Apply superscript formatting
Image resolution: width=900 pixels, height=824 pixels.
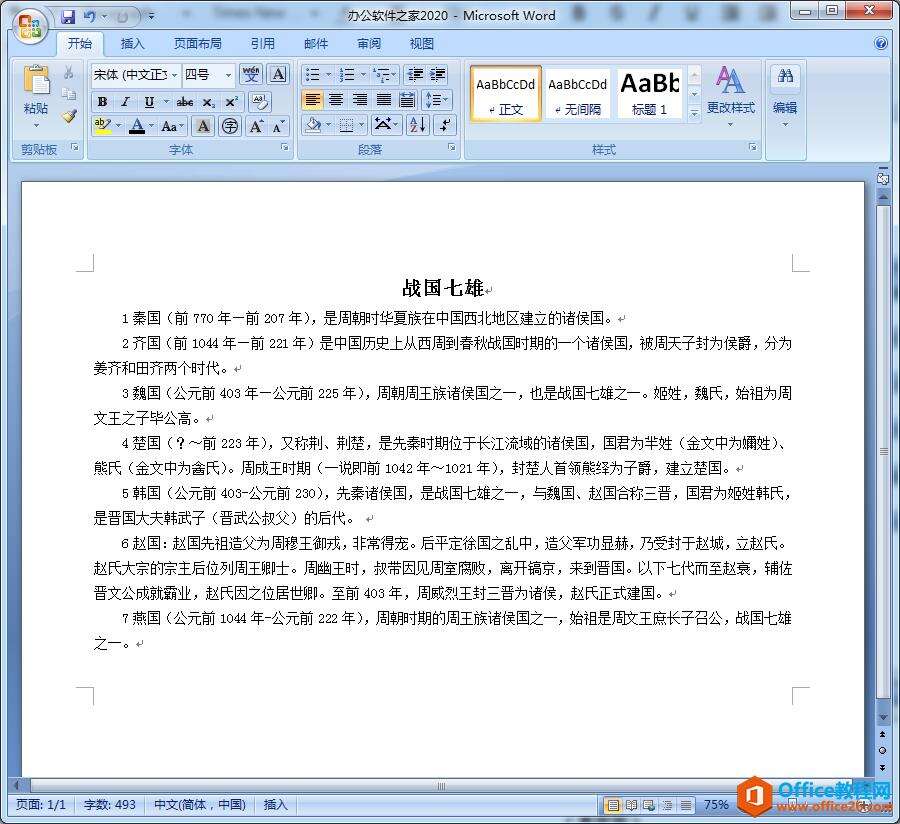tap(231, 102)
